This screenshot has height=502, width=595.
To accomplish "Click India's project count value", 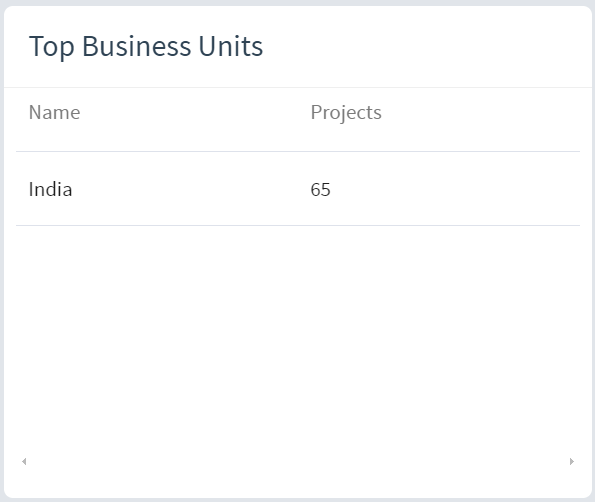I will 321,189.
